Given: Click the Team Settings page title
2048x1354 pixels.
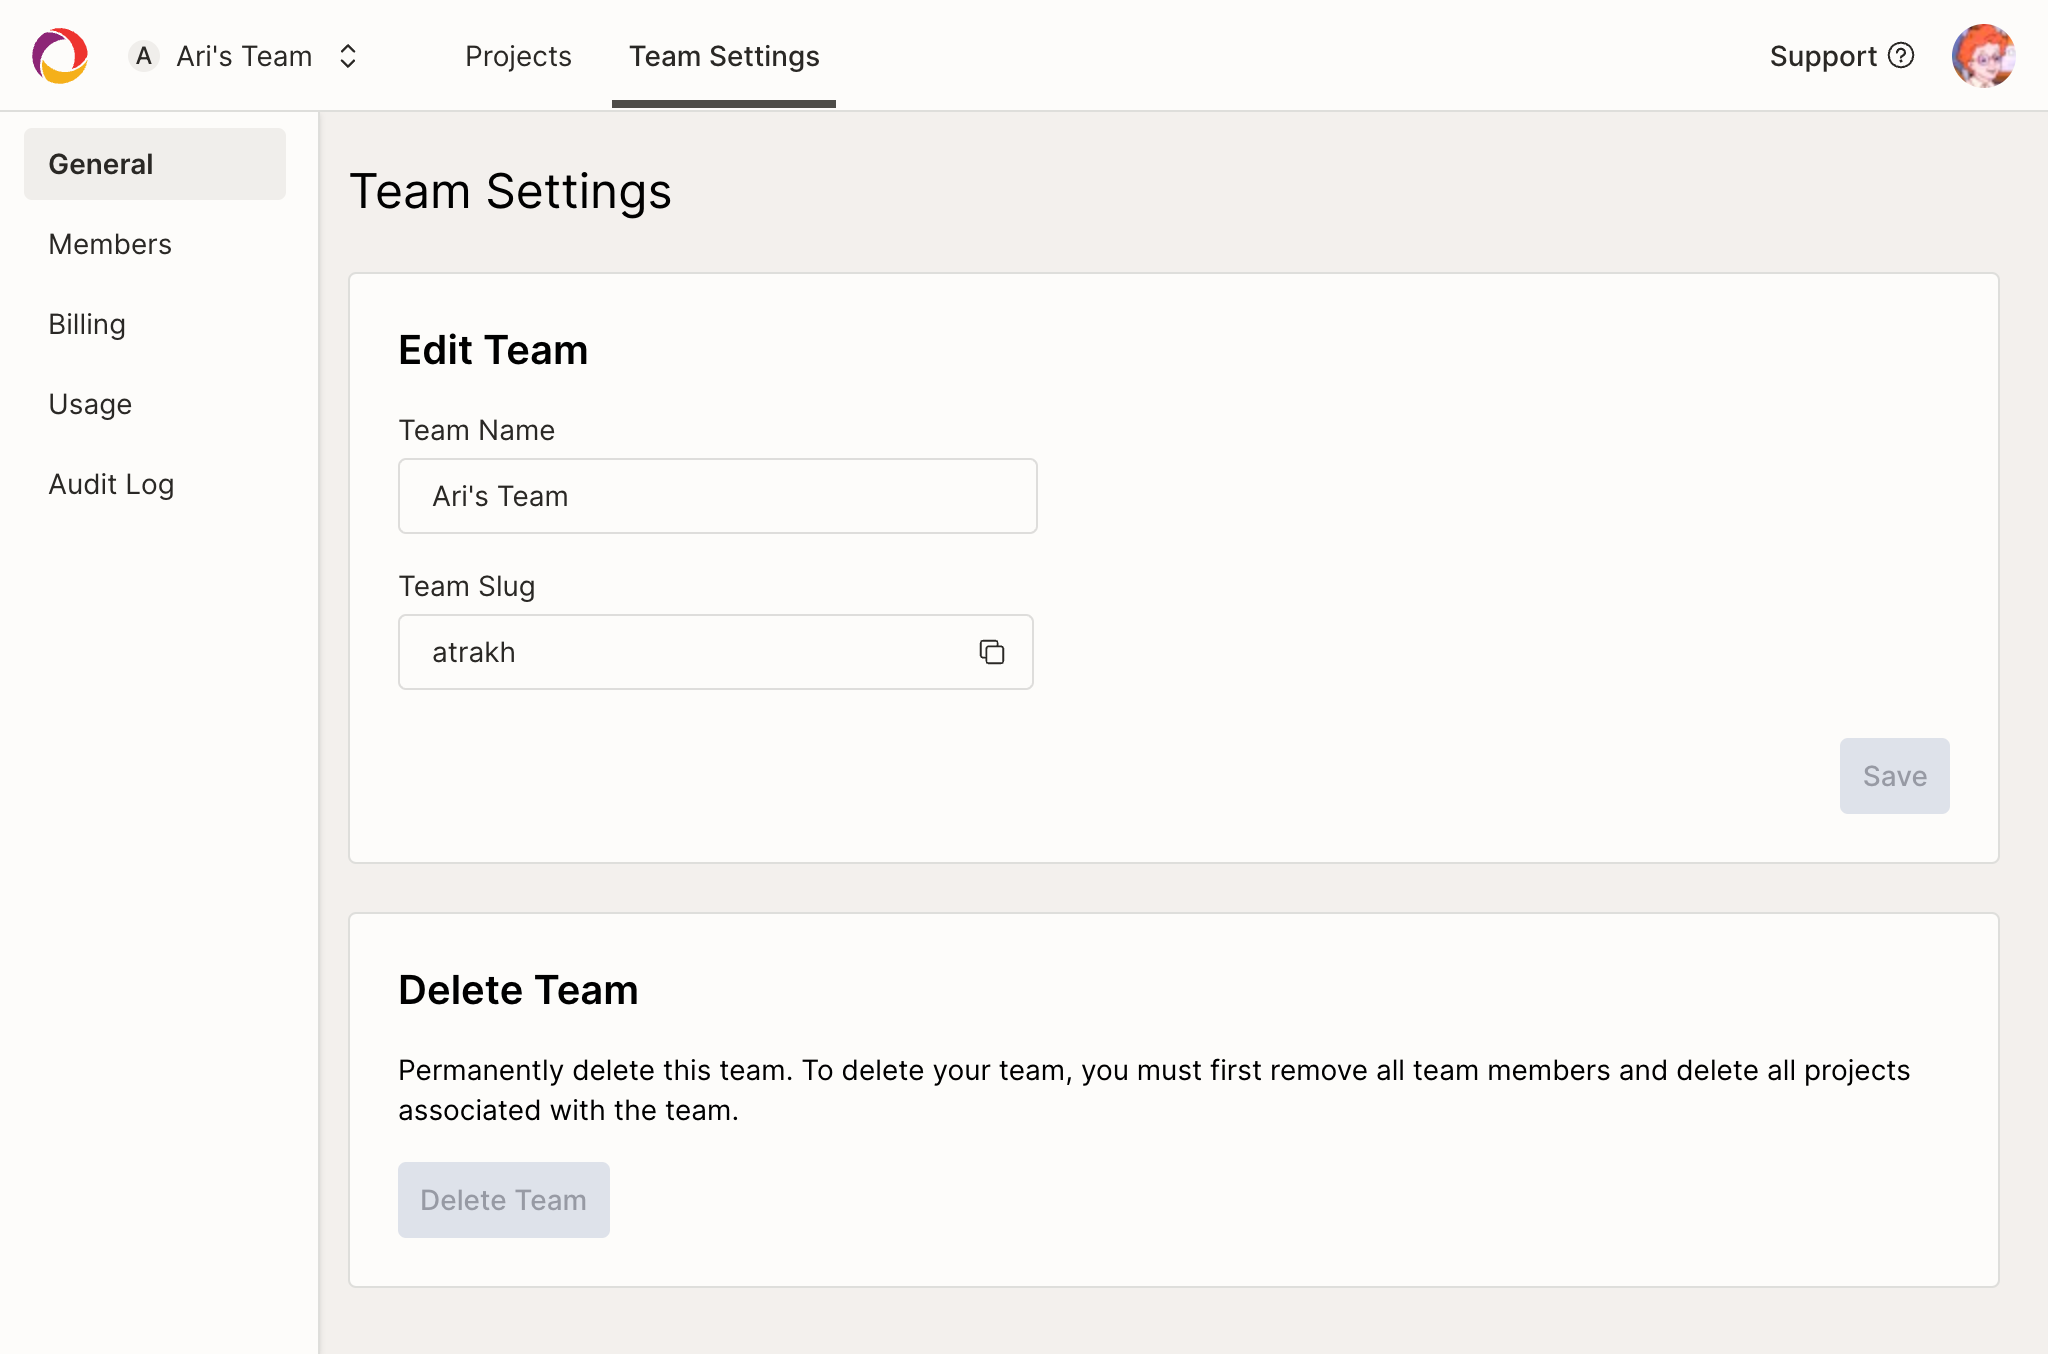Looking at the screenshot, I should click(x=510, y=191).
